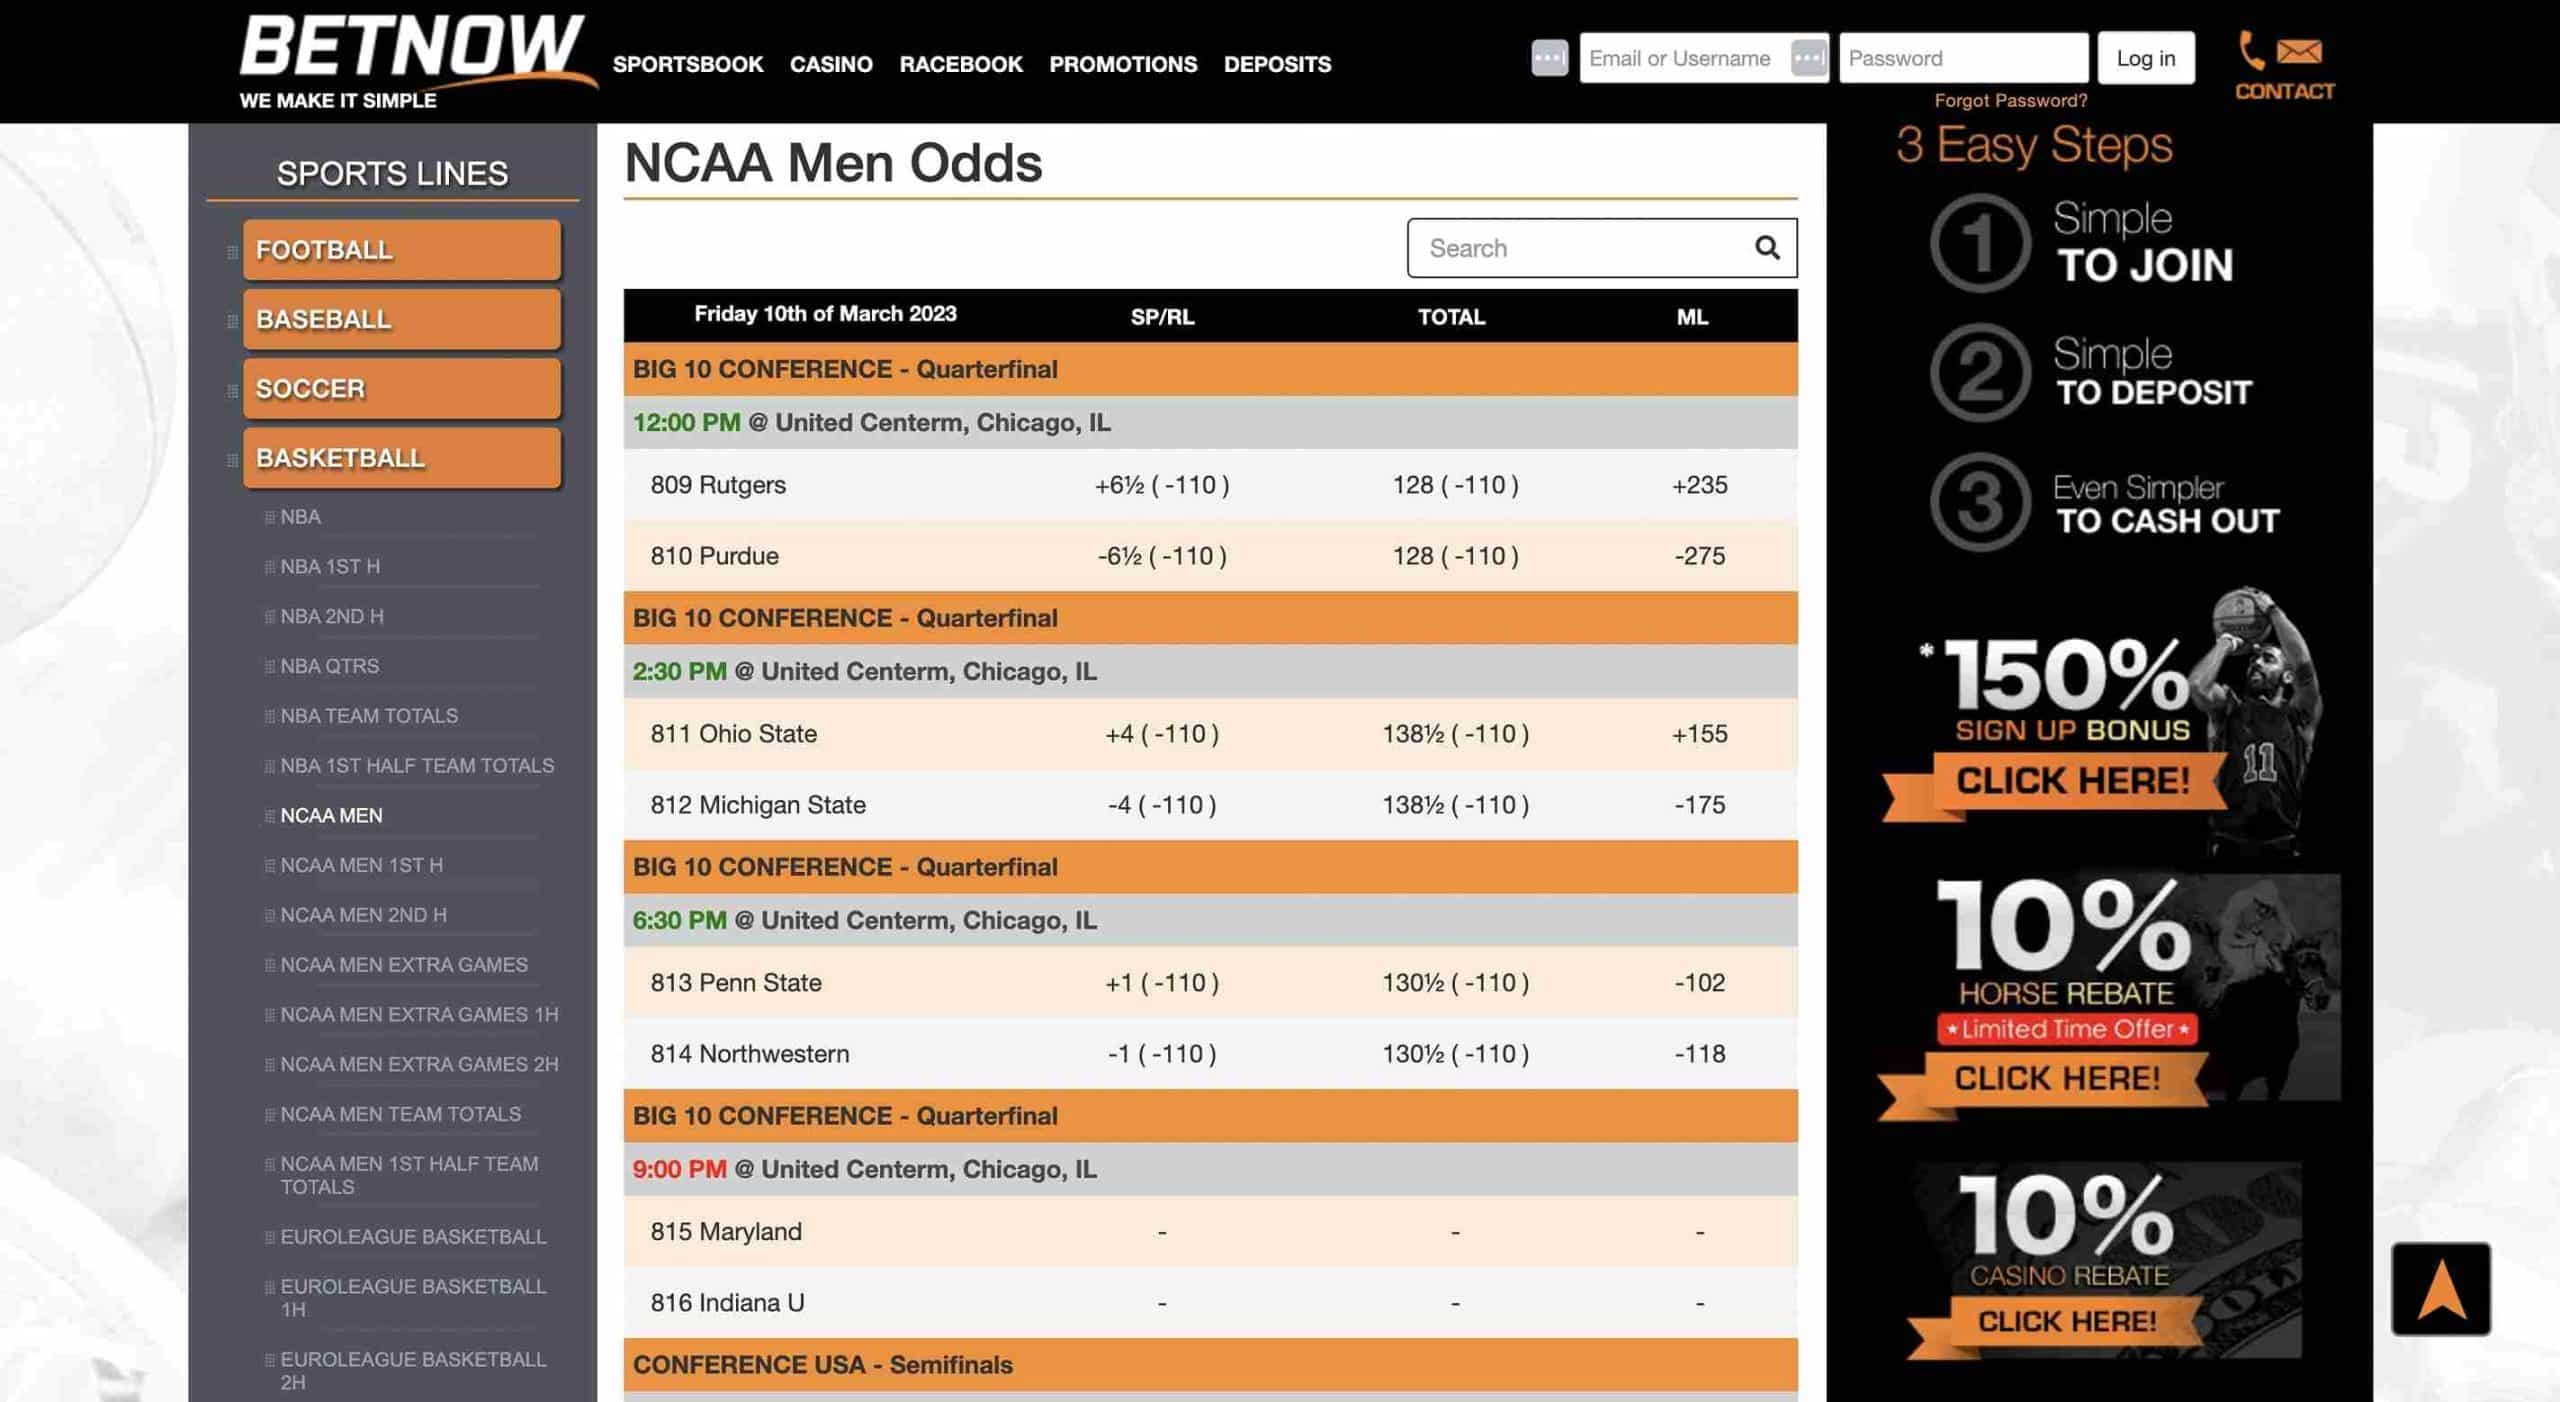Open the Promotions menu
Viewport: 2560px width, 1402px height.
pyautogui.click(x=1123, y=64)
